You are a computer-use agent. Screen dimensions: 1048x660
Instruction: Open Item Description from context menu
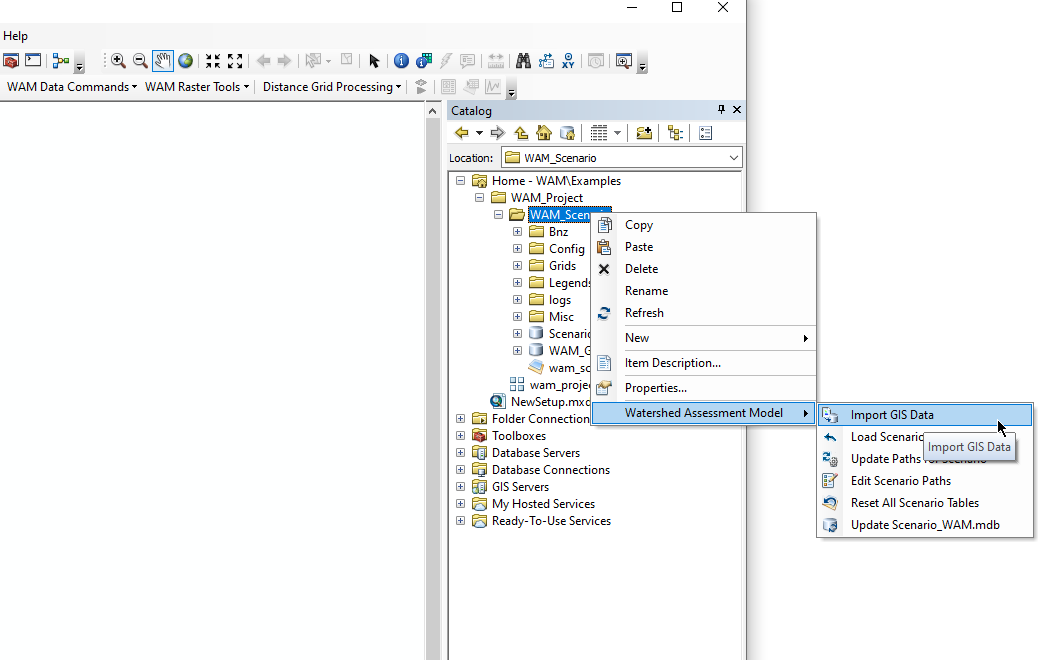click(x=704, y=363)
